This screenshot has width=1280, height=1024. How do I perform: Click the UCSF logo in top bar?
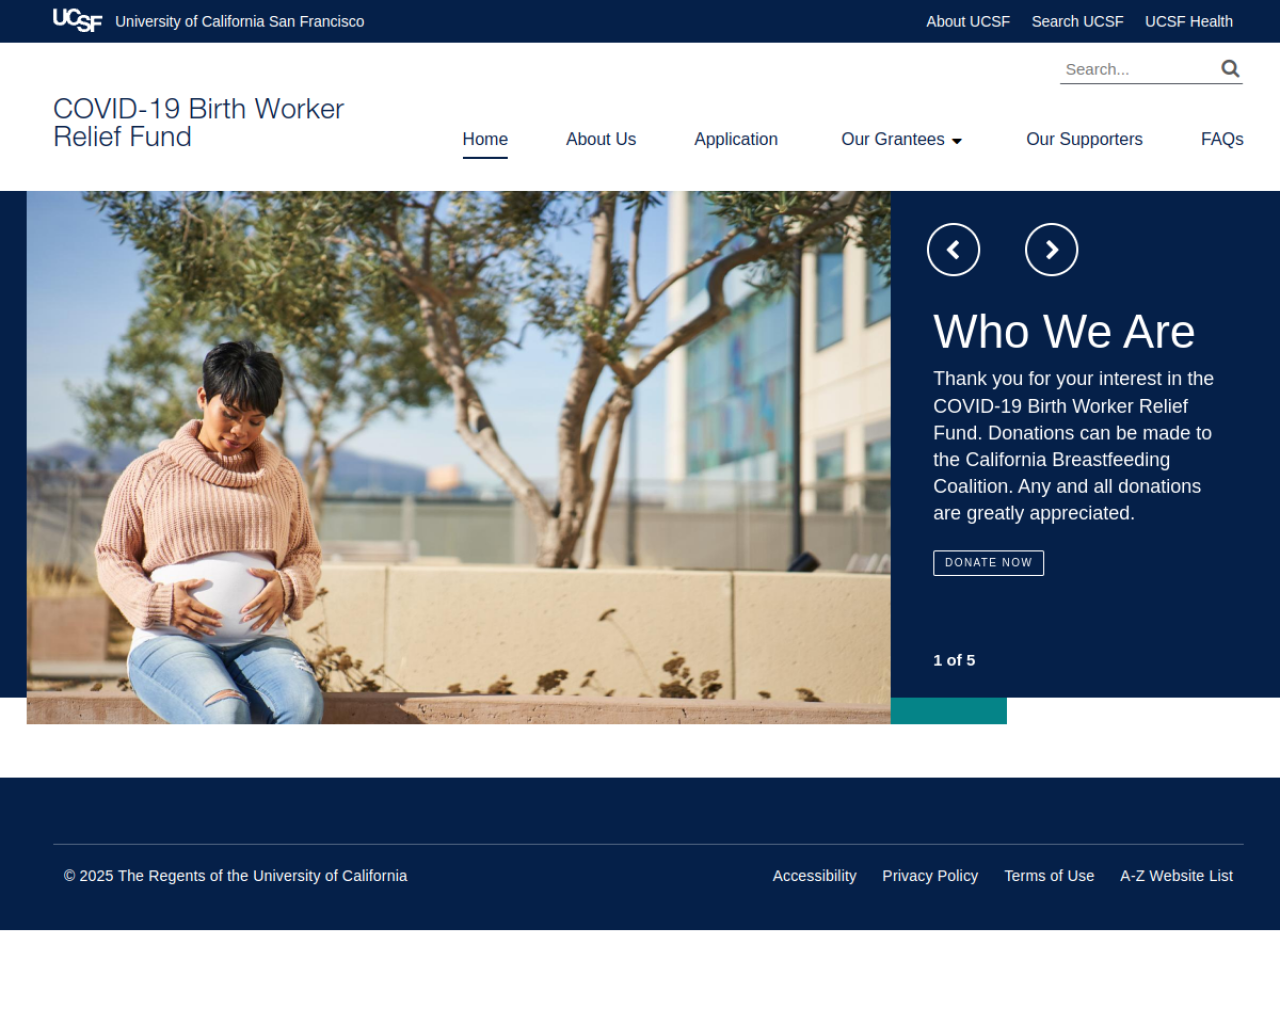coord(77,20)
